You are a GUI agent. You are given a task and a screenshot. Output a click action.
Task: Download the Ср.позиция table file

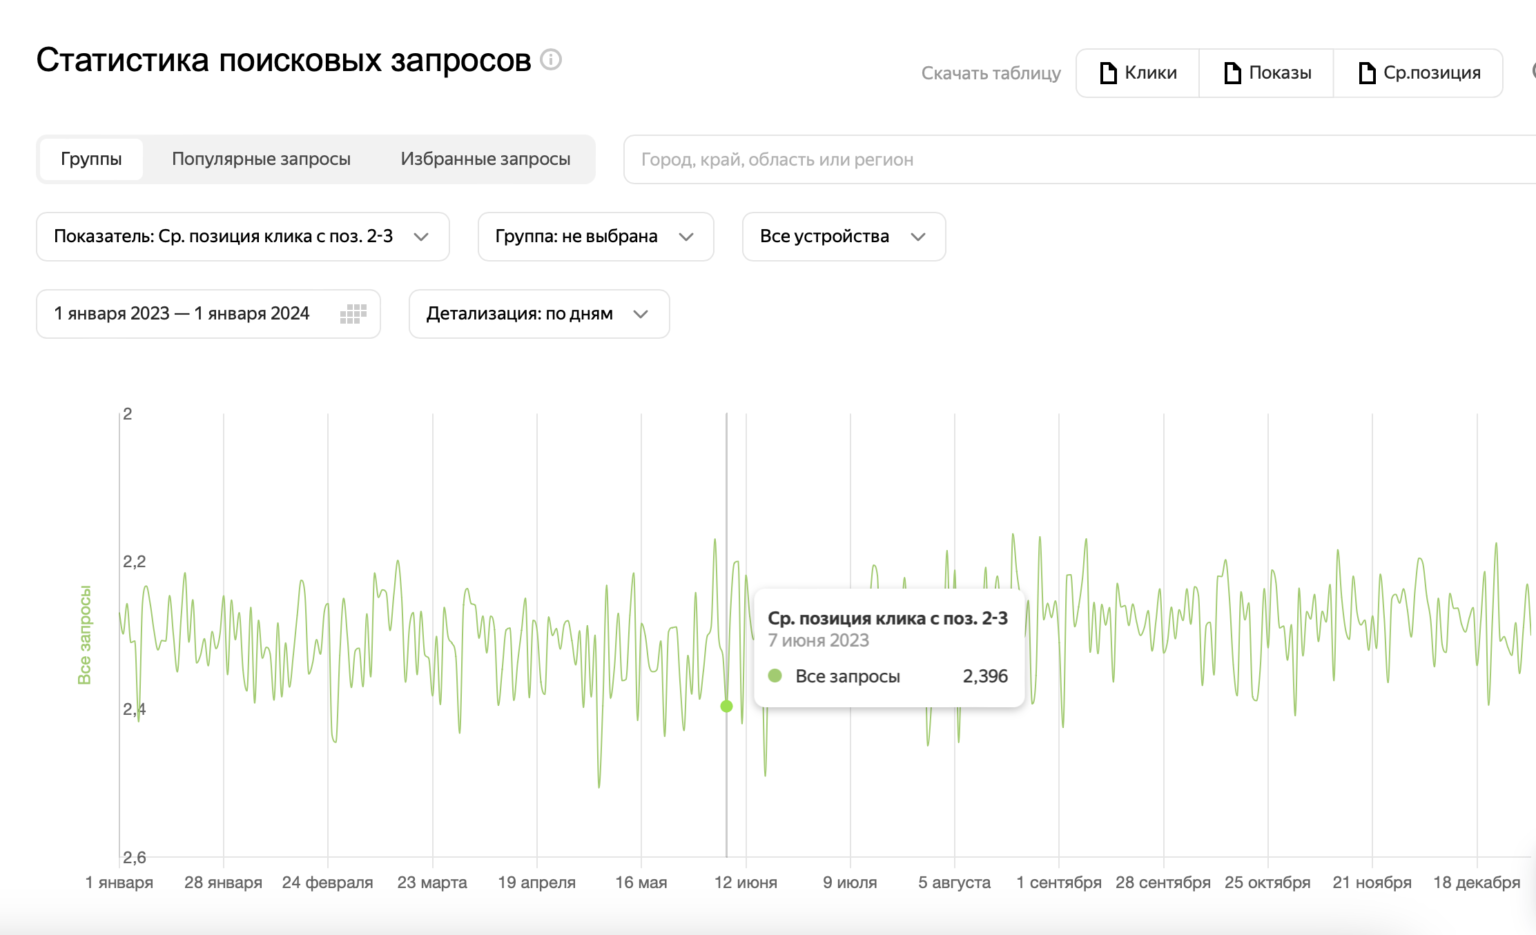(1419, 73)
